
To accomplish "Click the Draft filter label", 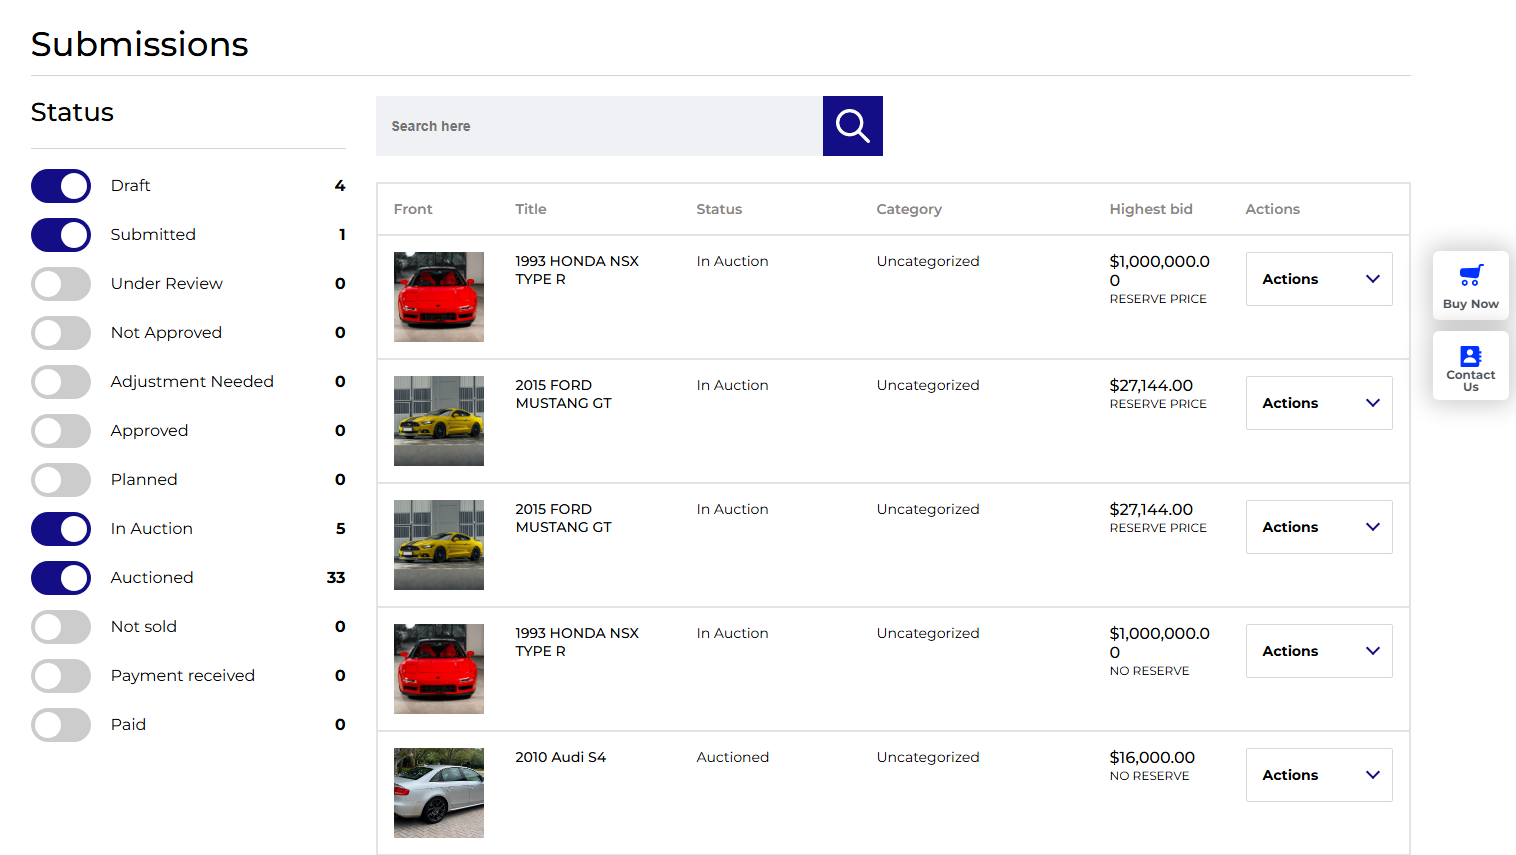I will 130,186.
